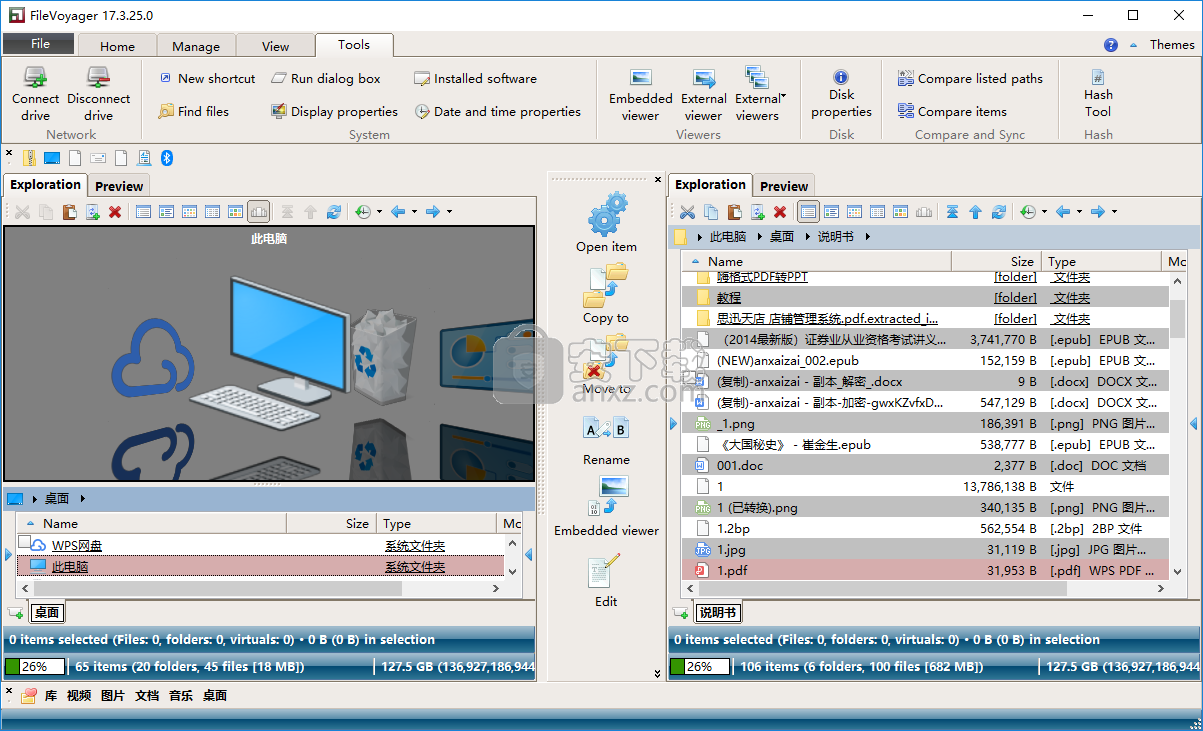
Task: Tick the checkbox beside WPS网盘
Action: (x=25, y=542)
